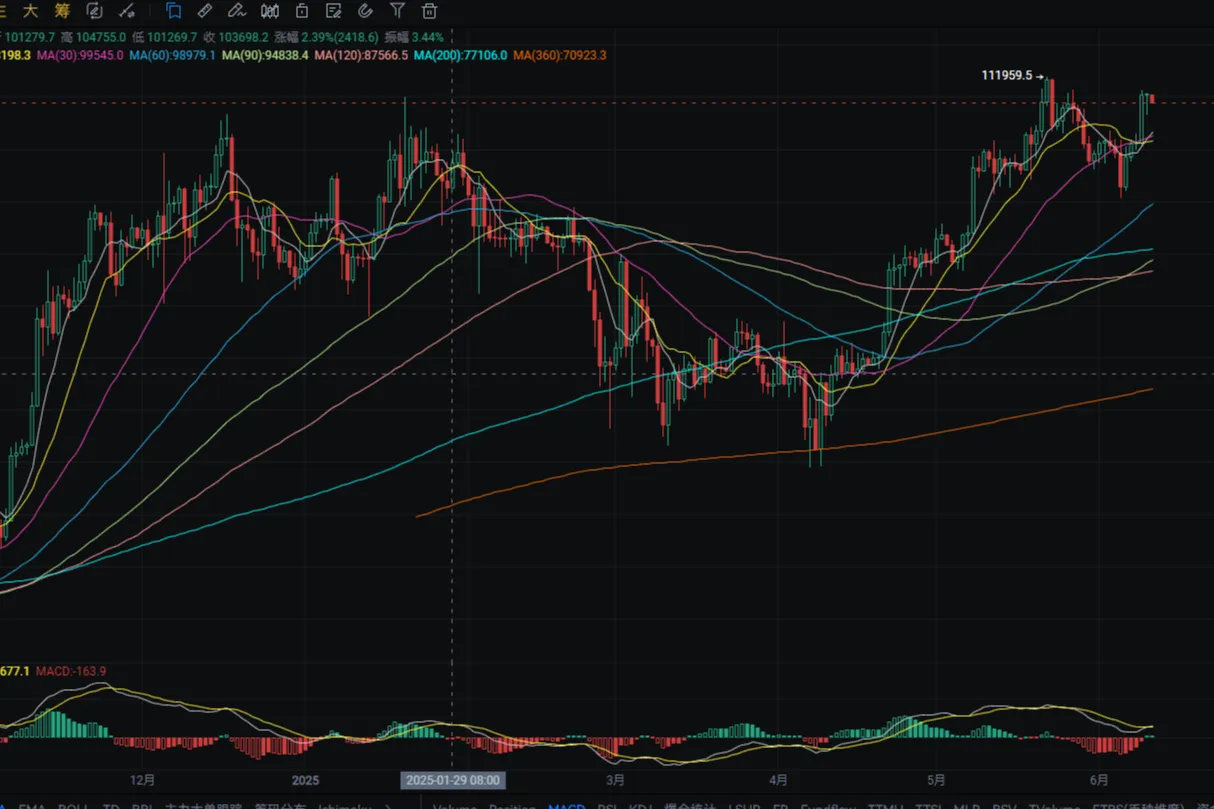Expand more main indicators arrow after Ichimoku
The image size is (1214, 809).
tap(387, 804)
